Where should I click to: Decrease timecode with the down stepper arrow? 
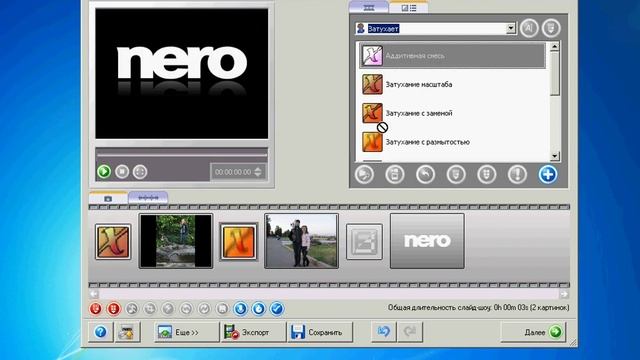[x=258, y=175]
